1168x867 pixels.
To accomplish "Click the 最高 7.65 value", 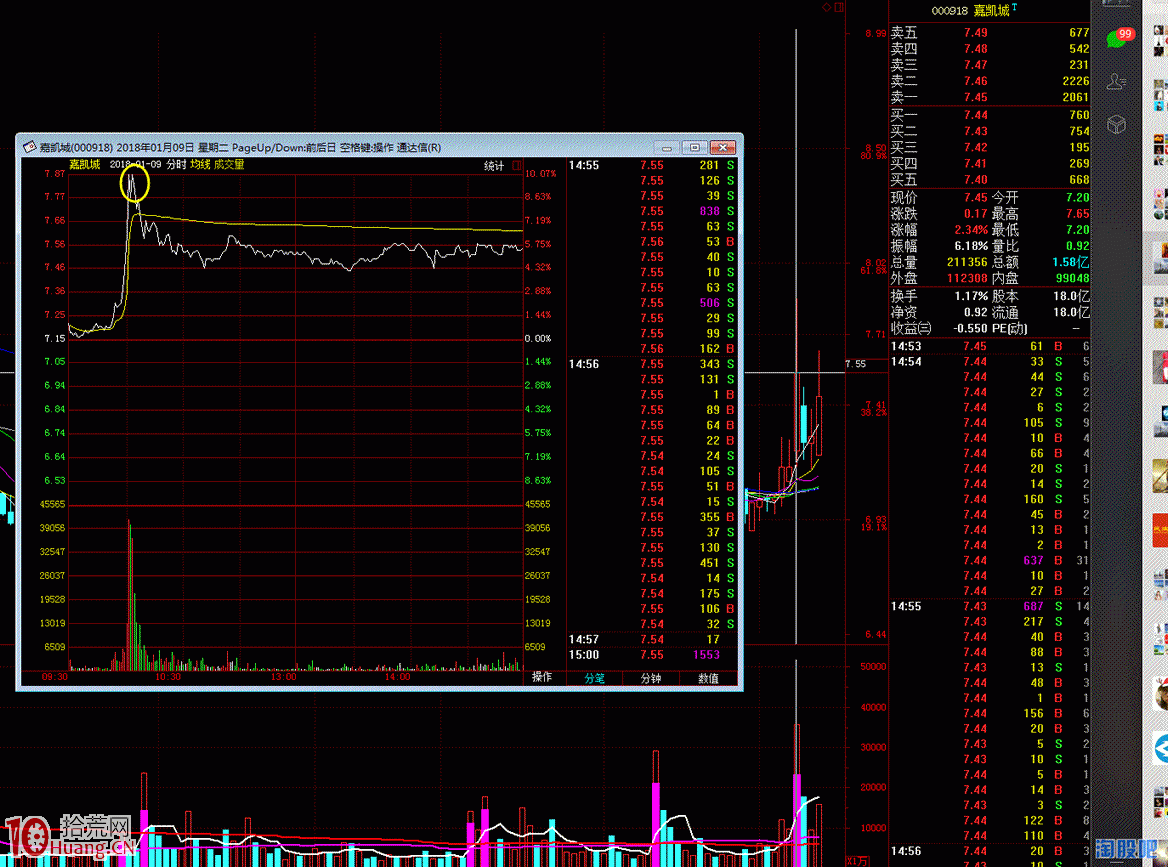I will (1077, 214).
